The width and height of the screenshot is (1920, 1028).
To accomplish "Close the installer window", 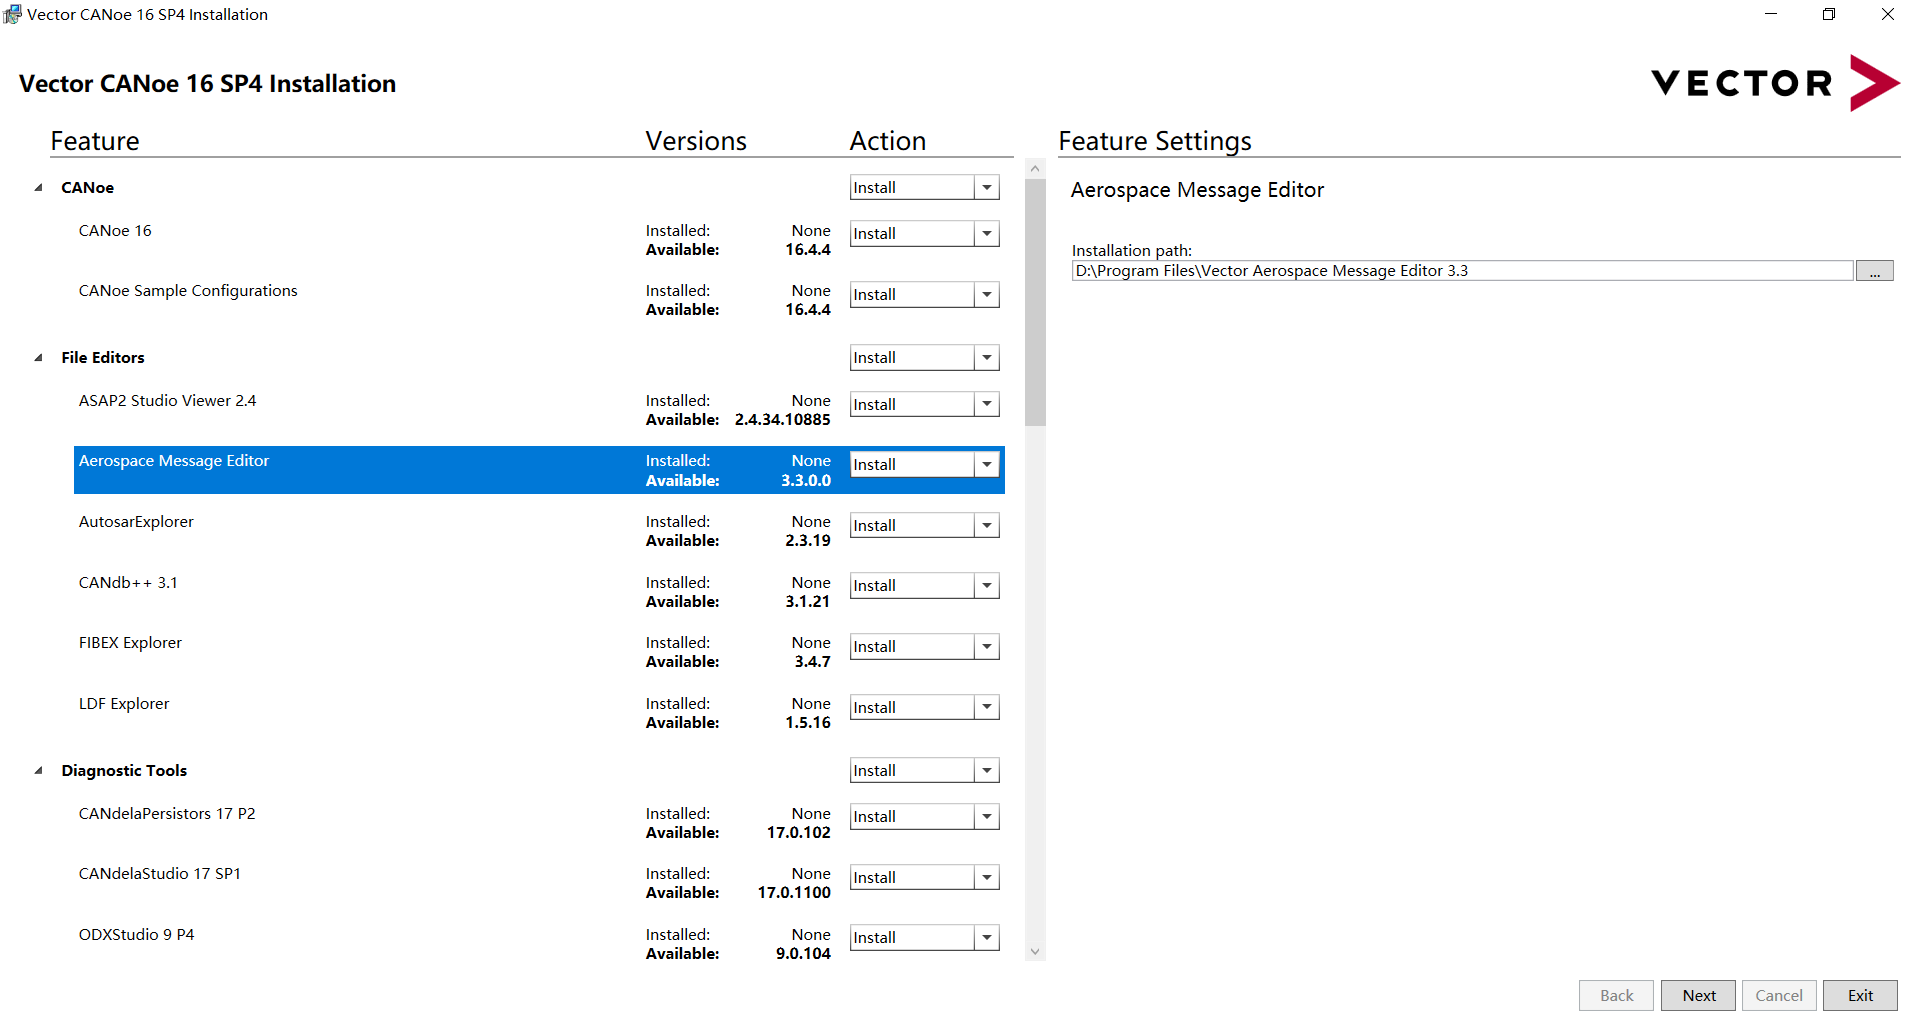I will tap(1888, 14).
